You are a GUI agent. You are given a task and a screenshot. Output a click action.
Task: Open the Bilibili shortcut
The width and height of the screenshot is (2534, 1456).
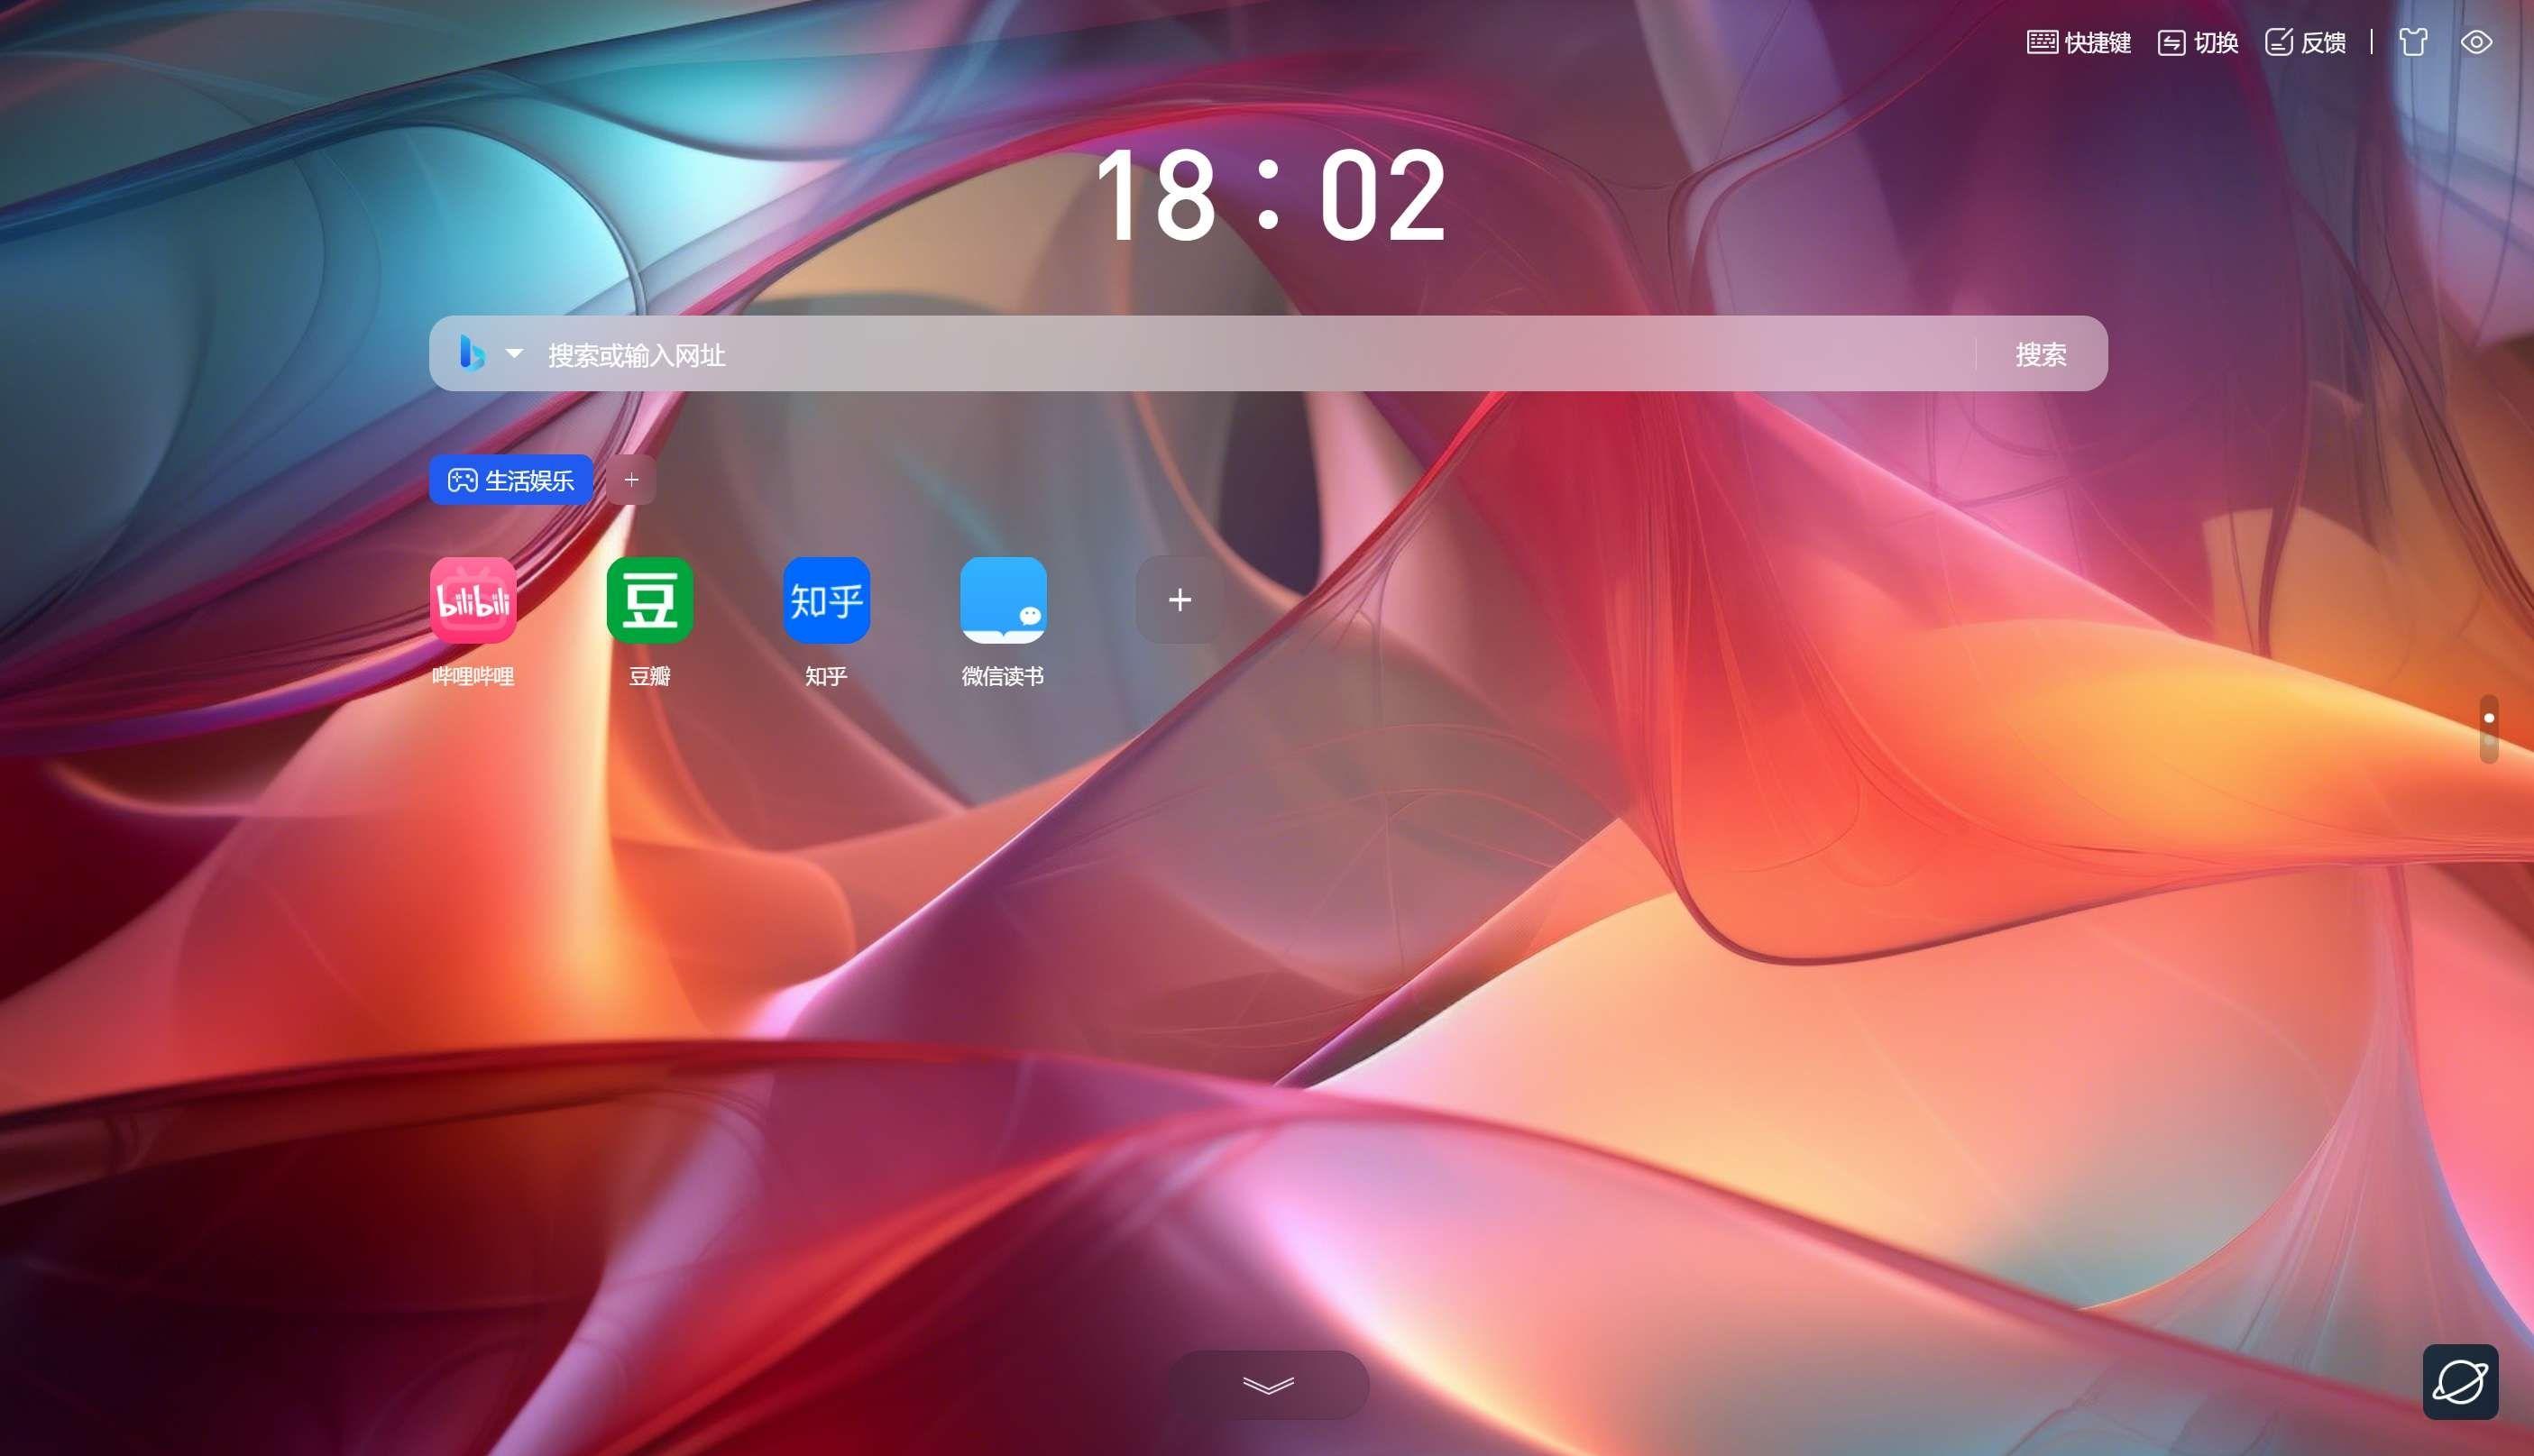point(473,600)
